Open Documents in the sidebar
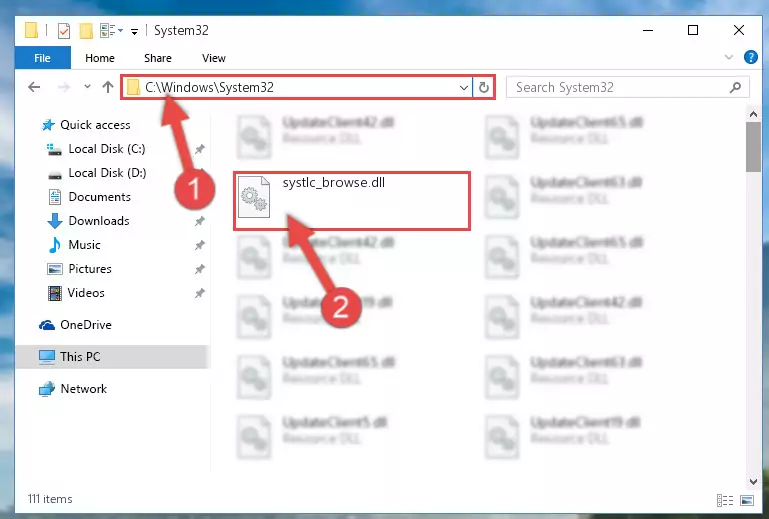The image size is (769, 519). [x=100, y=197]
